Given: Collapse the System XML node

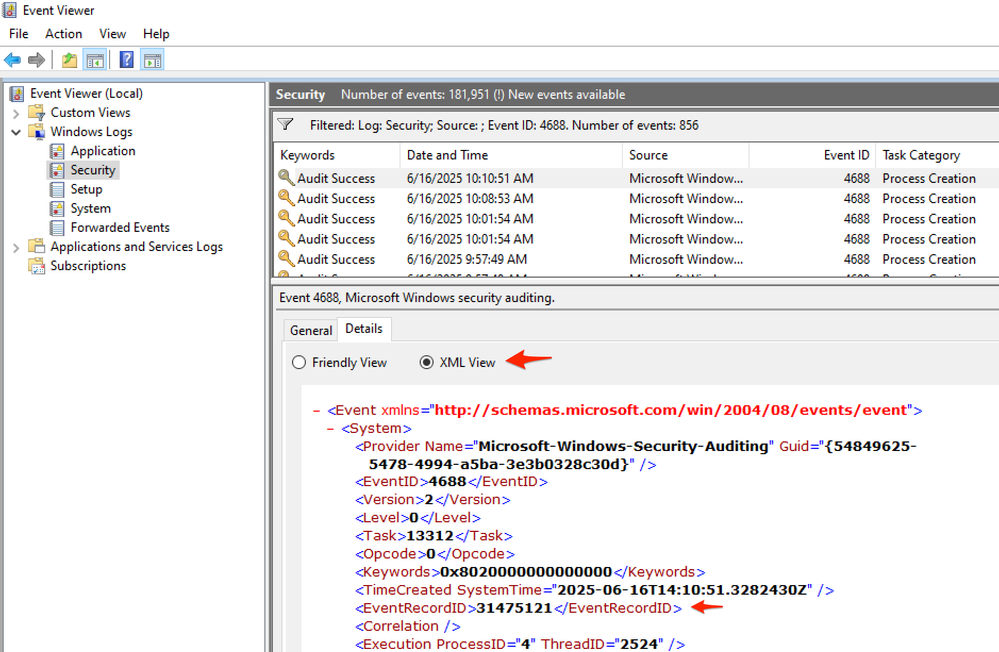Looking at the screenshot, I should coord(331,428).
